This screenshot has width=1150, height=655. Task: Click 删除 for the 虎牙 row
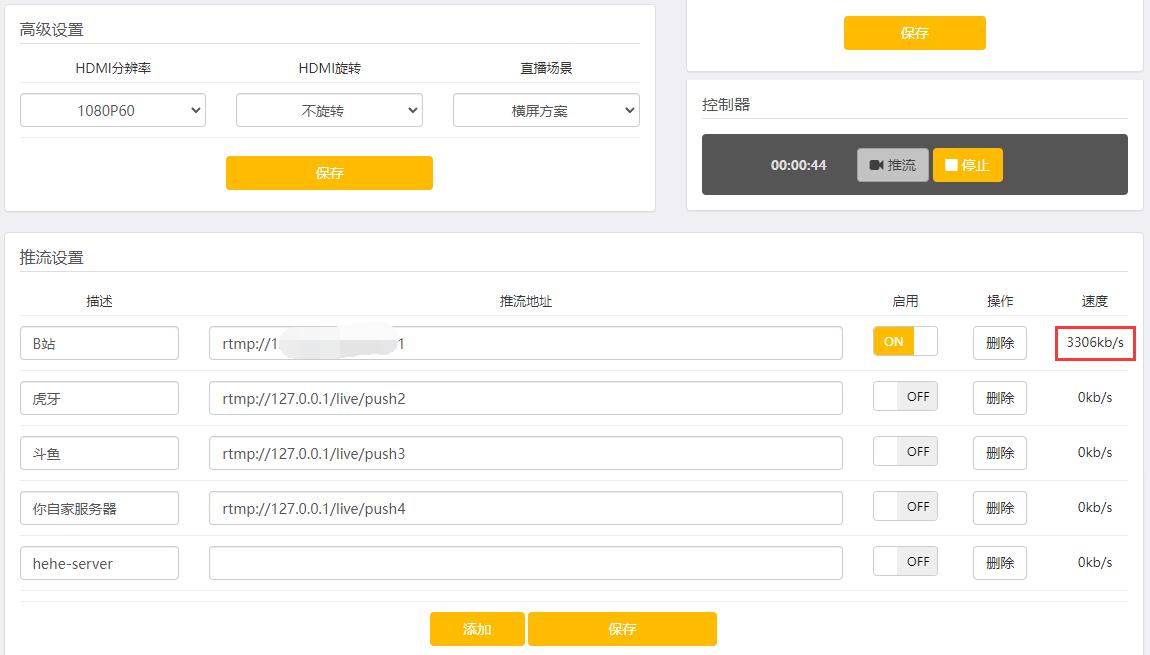pyautogui.click(x=1000, y=398)
